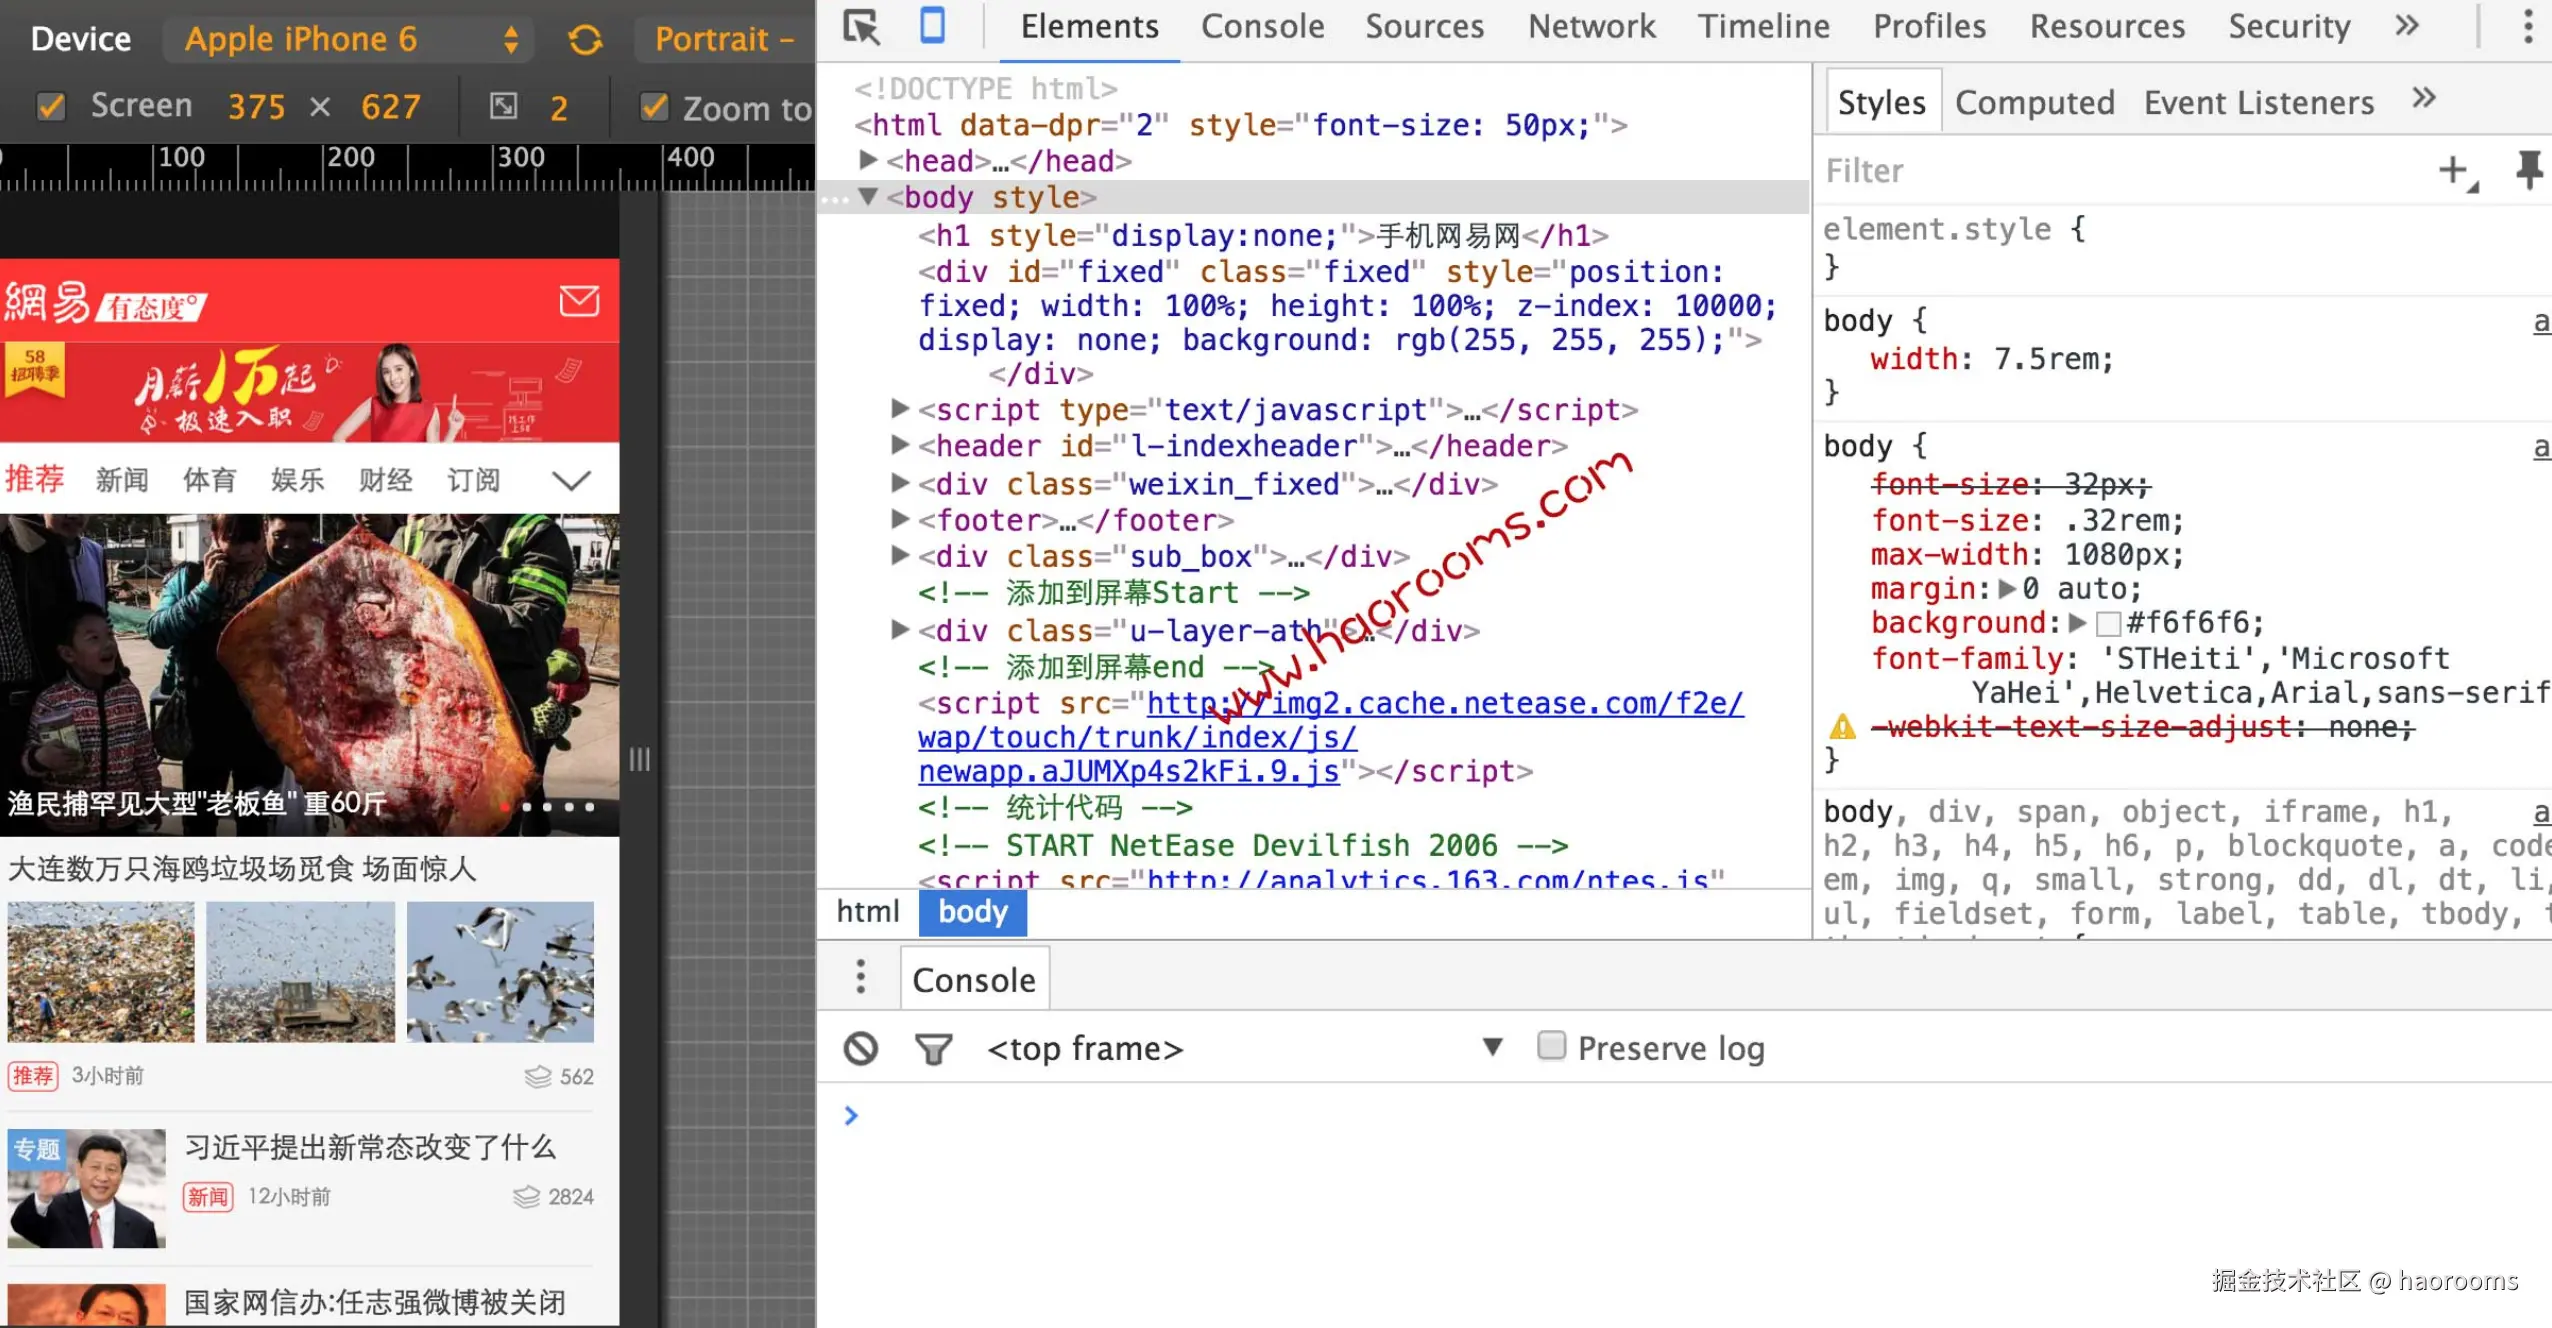Click the New Style Rule plus icon
Screen dimensions: 2552x1328
2453,170
